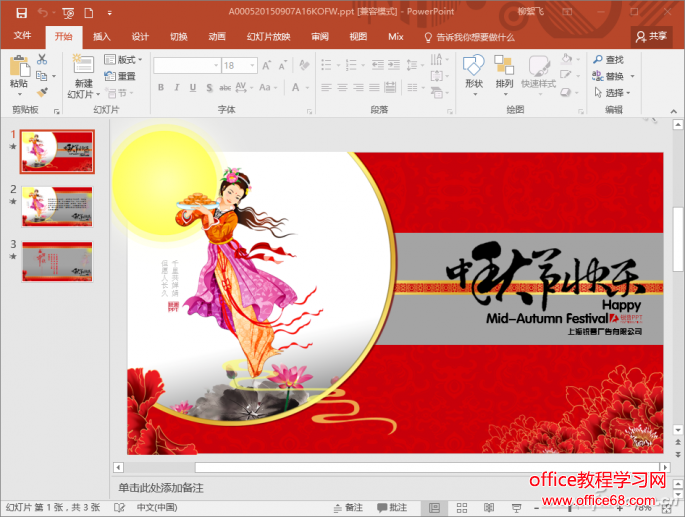
Task: Decrease font size with the smaller A
Action: click(283, 66)
